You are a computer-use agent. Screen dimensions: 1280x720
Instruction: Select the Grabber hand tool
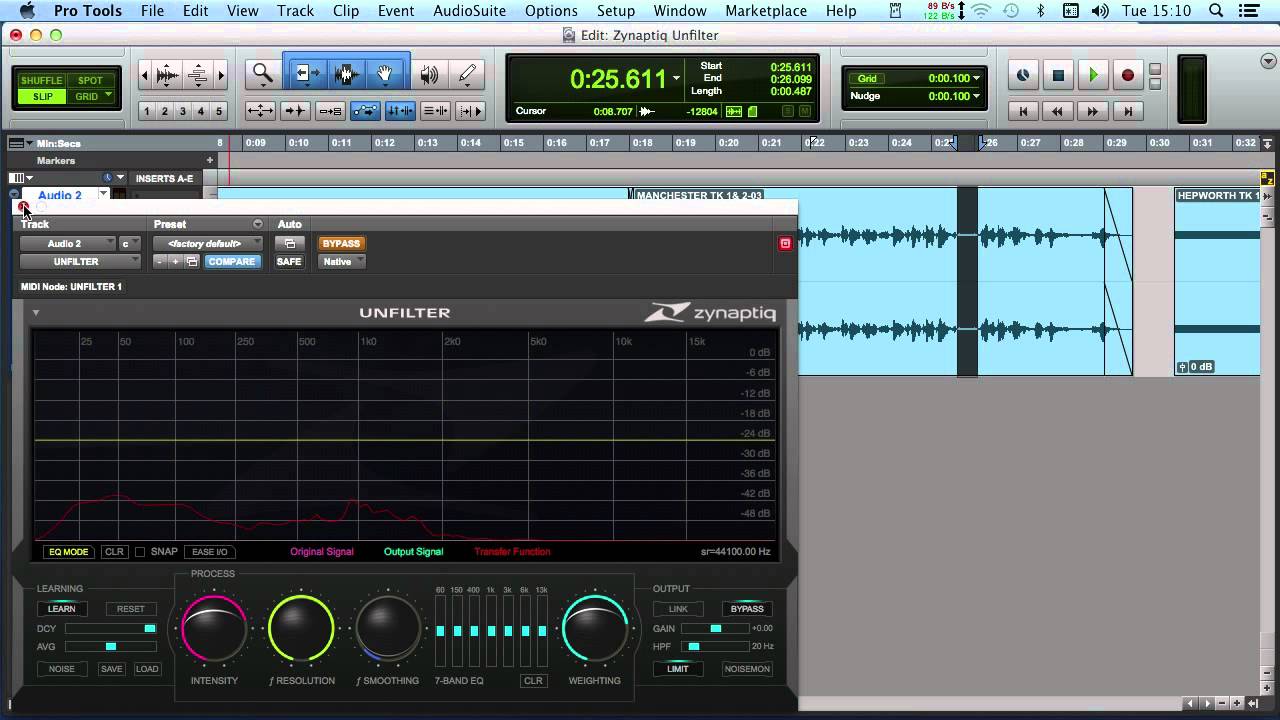click(385, 74)
